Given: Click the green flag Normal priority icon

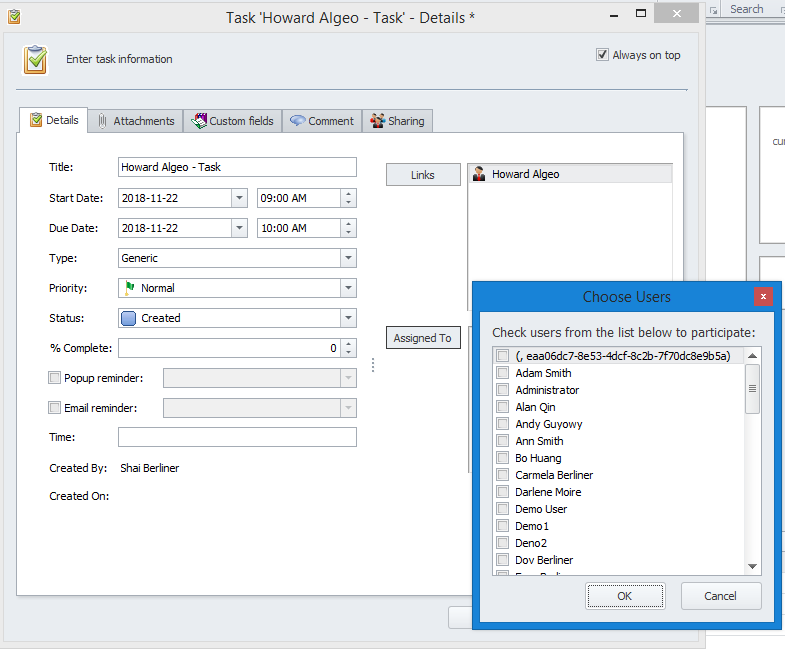Looking at the screenshot, I should coord(129,288).
